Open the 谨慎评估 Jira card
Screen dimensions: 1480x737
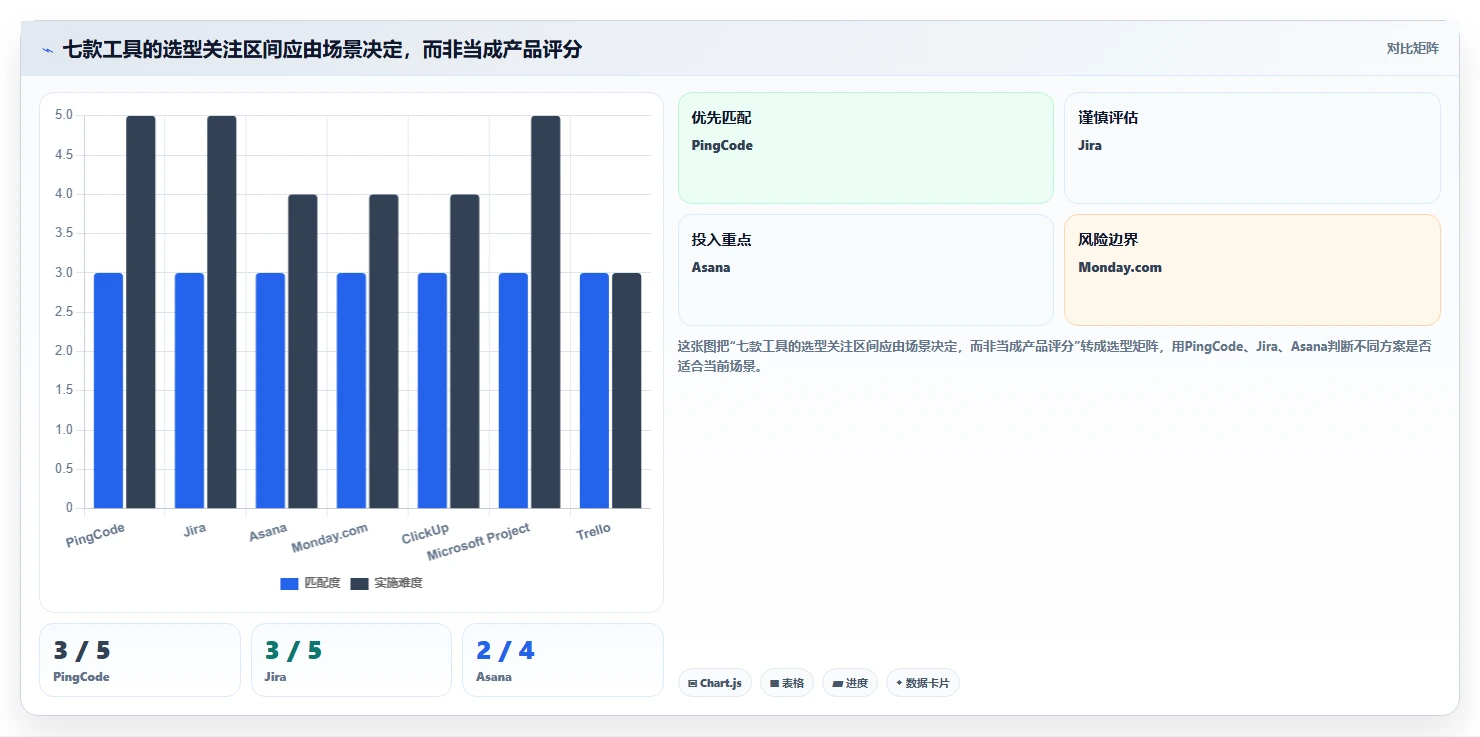(1252, 148)
